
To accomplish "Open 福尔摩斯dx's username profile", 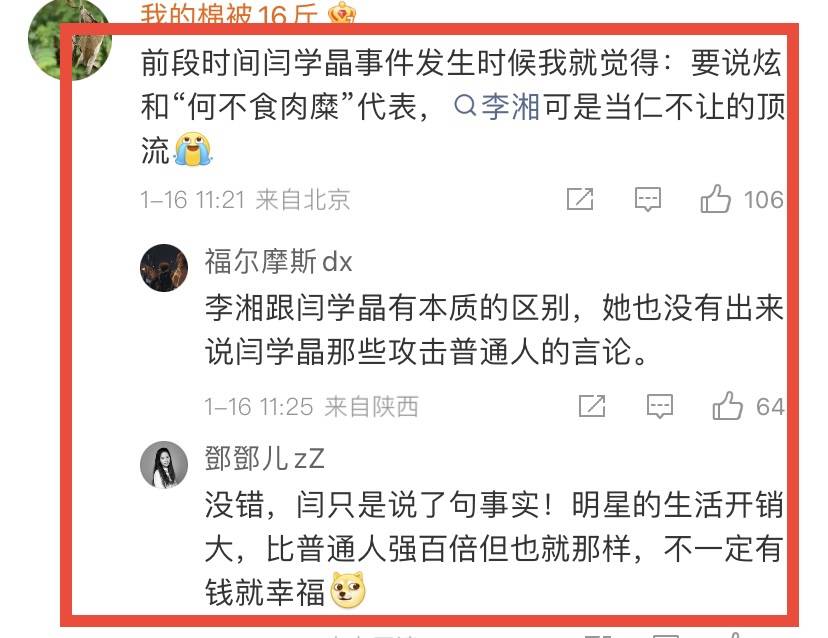I will click(x=278, y=261).
